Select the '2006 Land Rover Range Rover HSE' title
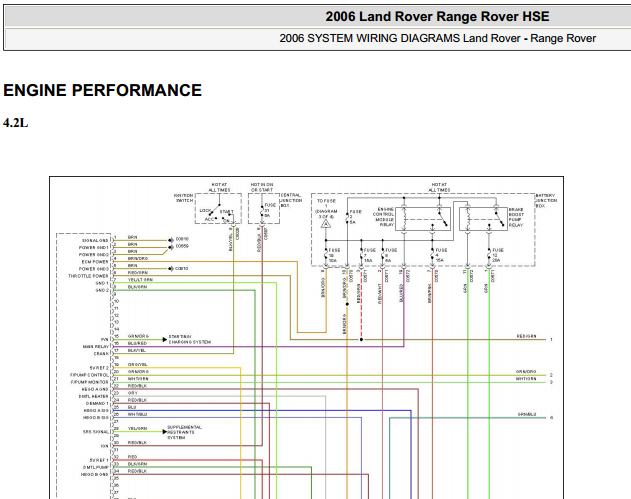The width and height of the screenshot is (631, 499). (437, 16)
